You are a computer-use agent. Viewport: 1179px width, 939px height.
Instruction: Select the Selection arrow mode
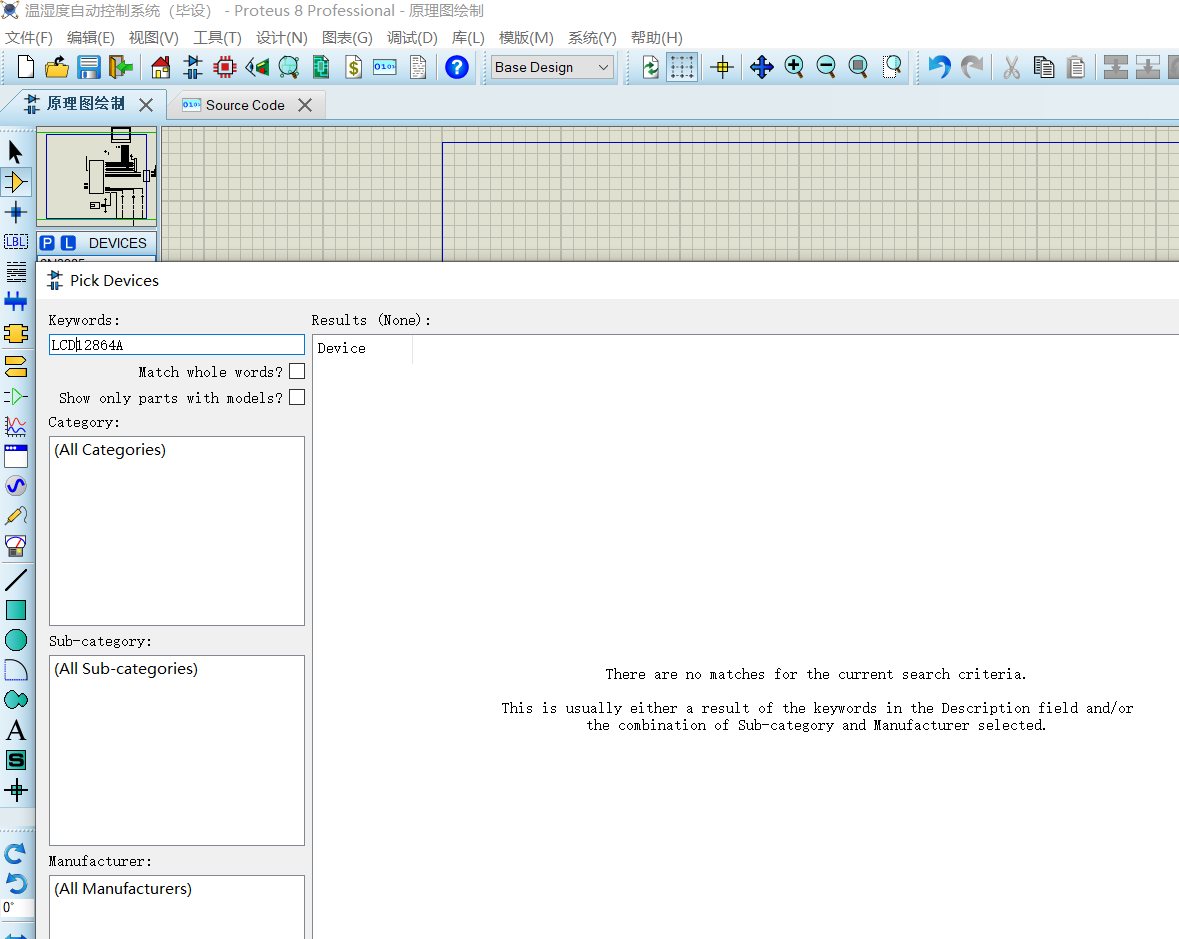(x=16, y=152)
